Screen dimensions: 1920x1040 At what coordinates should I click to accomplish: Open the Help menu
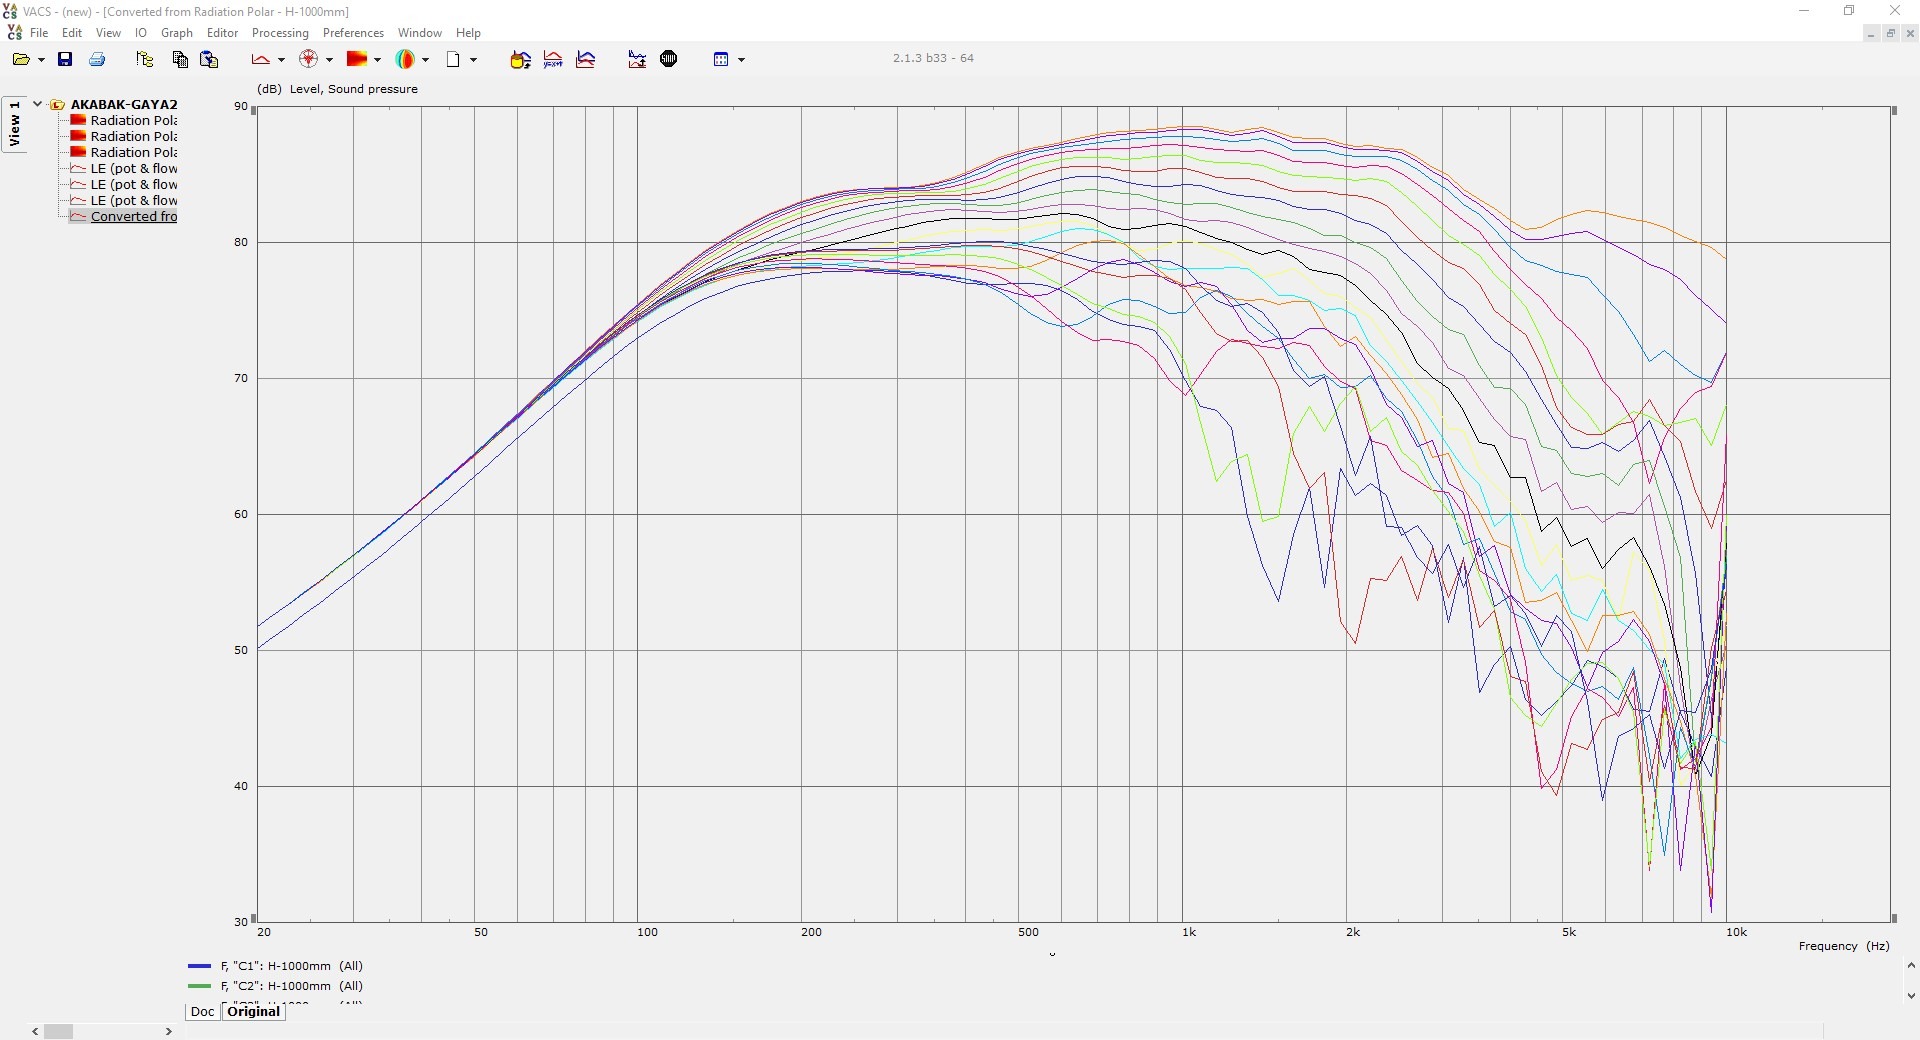pos(468,33)
